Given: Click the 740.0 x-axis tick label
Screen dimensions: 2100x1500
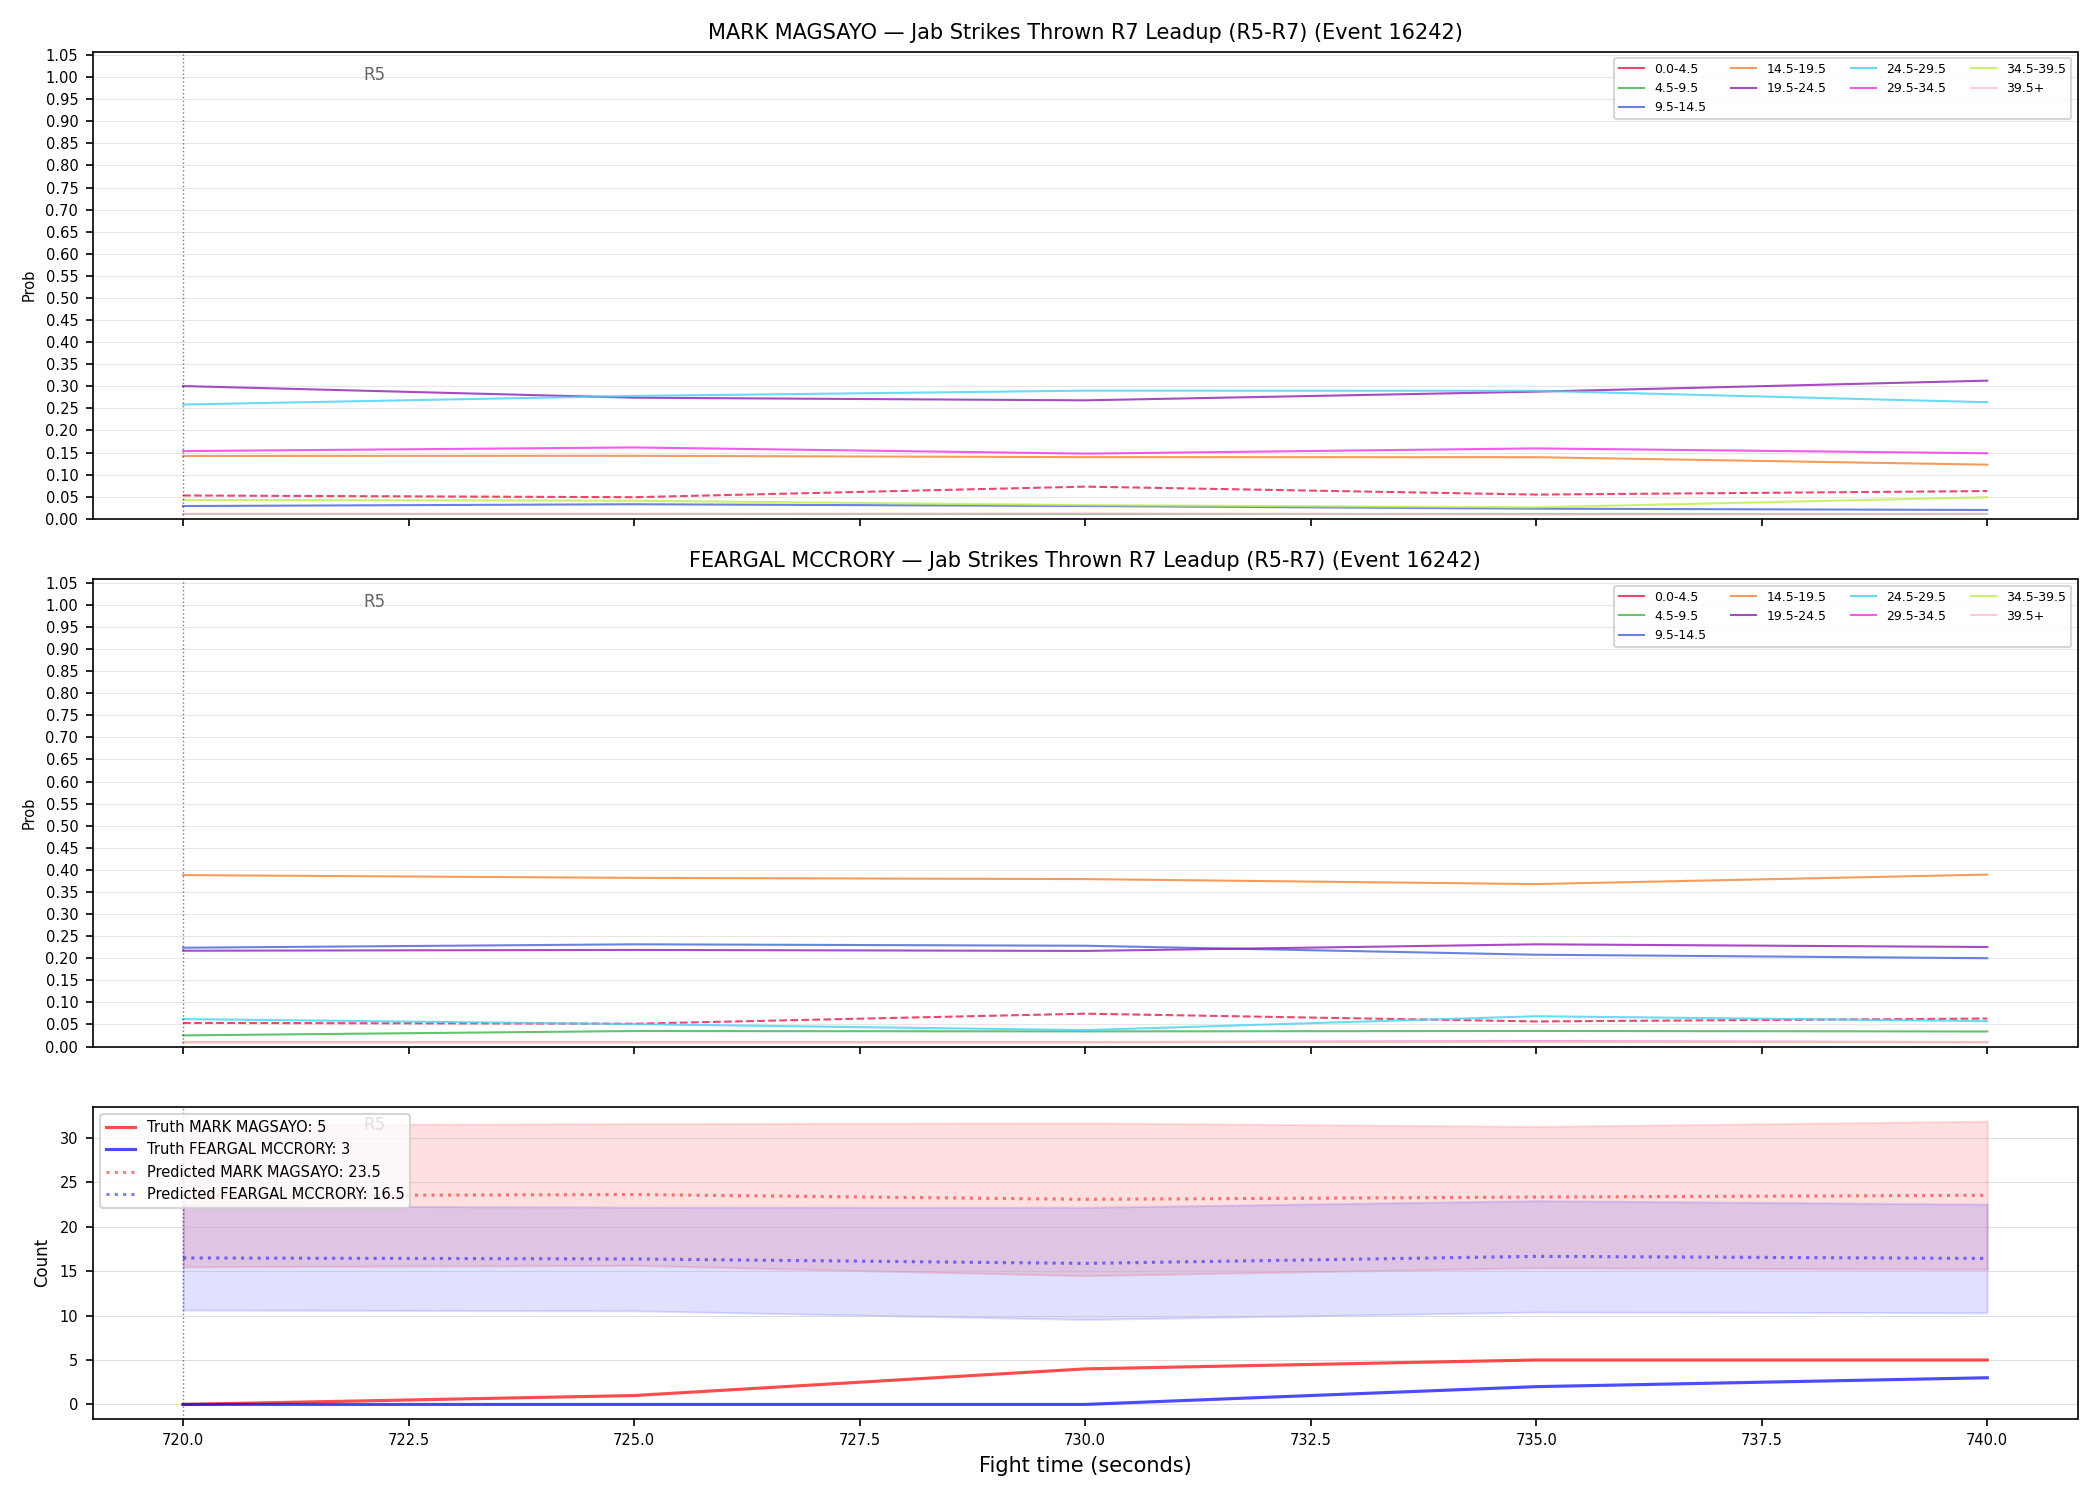Looking at the screenshot, I should coord(1987,1439).
